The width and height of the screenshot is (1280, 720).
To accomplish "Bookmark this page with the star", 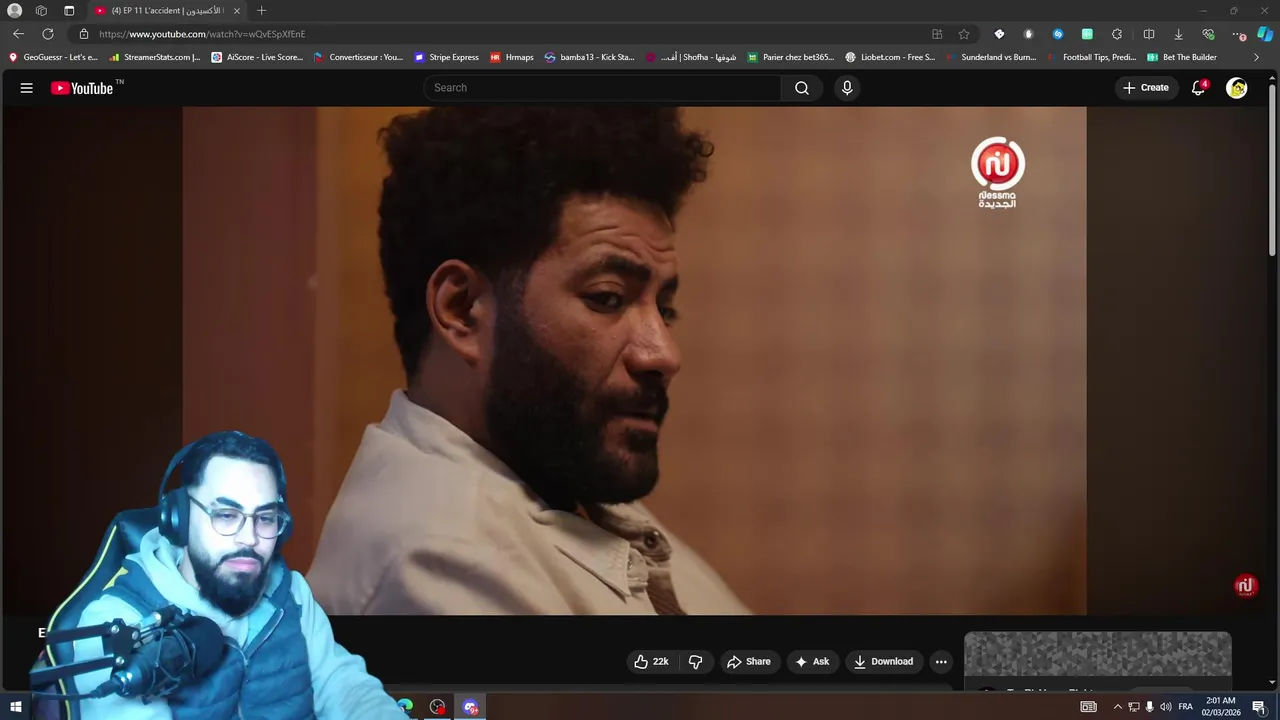I will pos(964,33).
